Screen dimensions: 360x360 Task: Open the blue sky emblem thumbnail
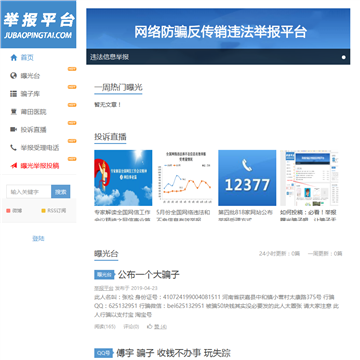click(x=123, y=178)
